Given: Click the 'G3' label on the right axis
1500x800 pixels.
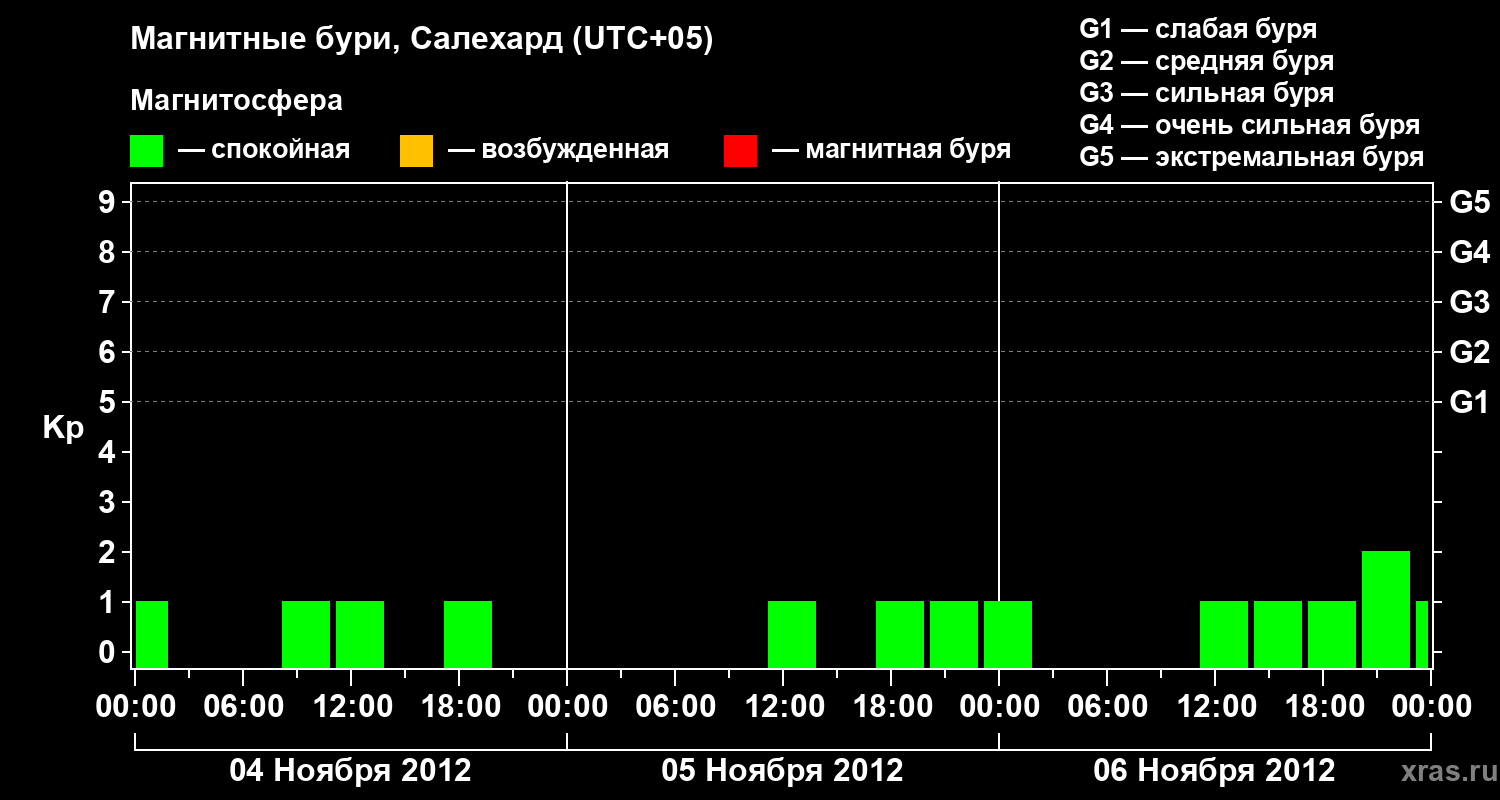Looking at the screenshot, I should click(1469, 302).
